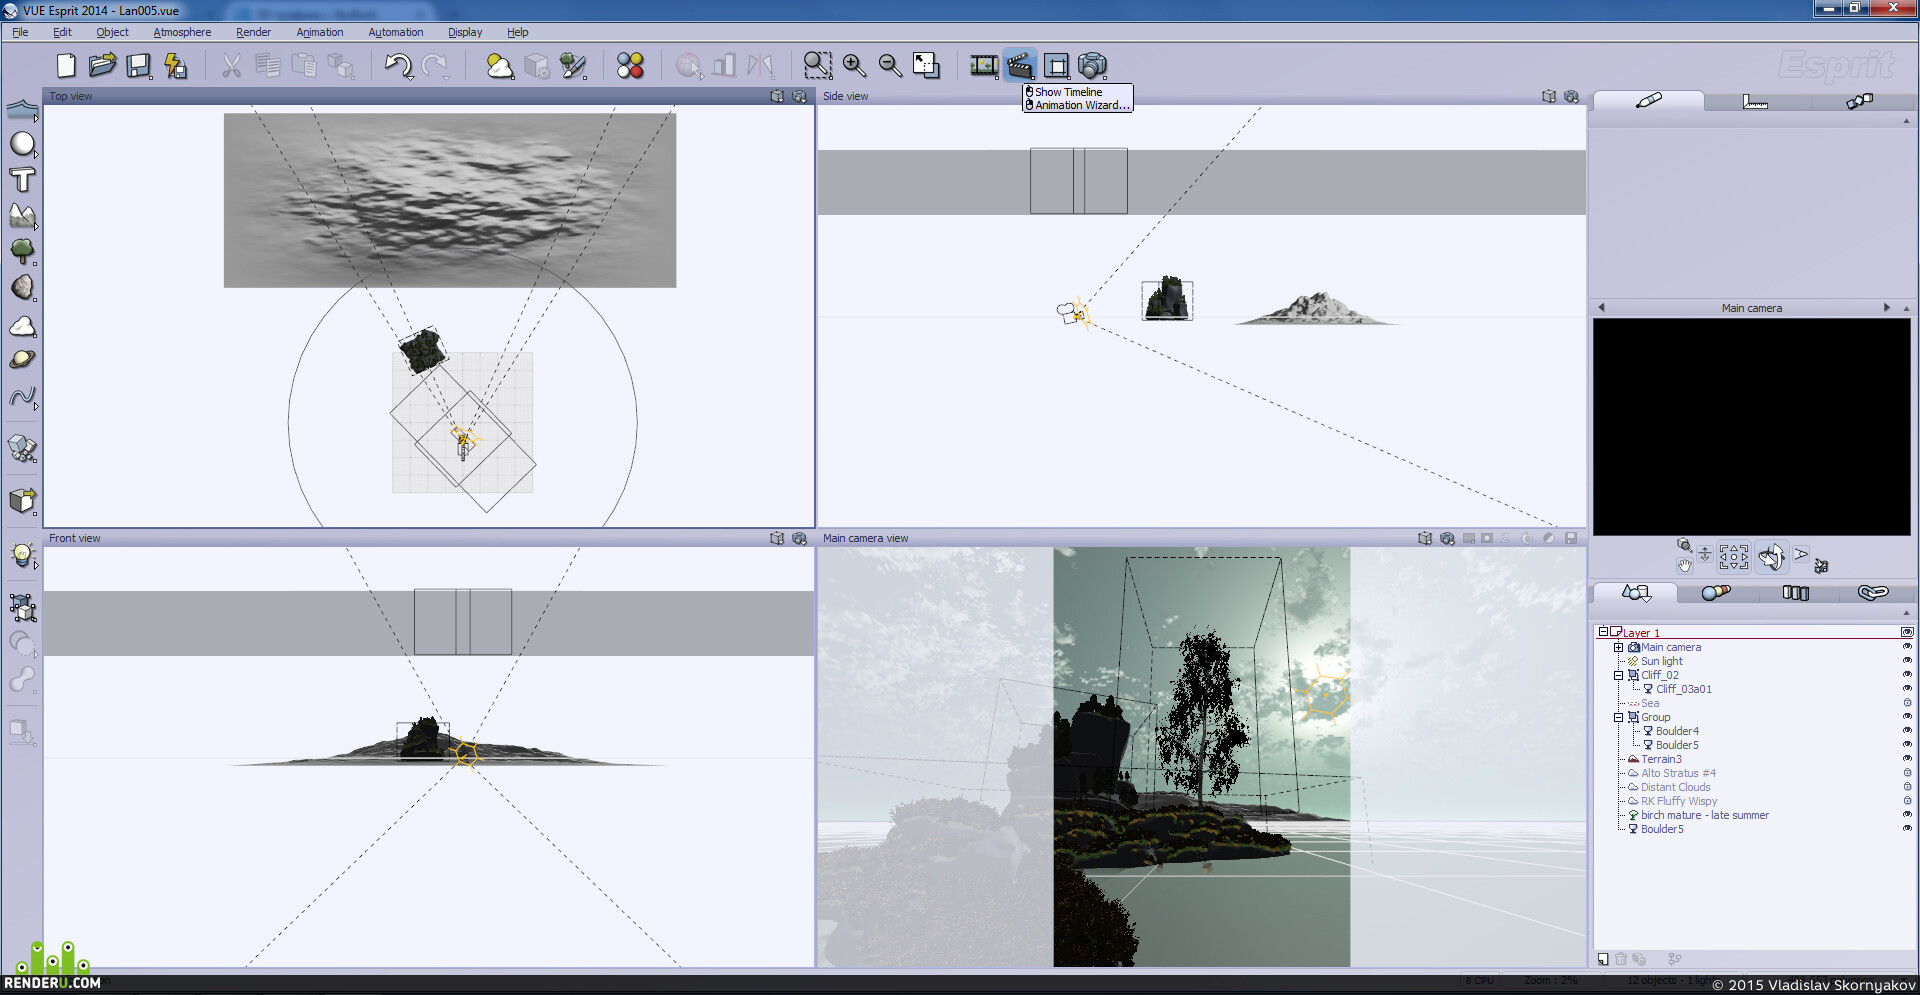
Task: Select the 3D Text tool
Action: [22, 180]
